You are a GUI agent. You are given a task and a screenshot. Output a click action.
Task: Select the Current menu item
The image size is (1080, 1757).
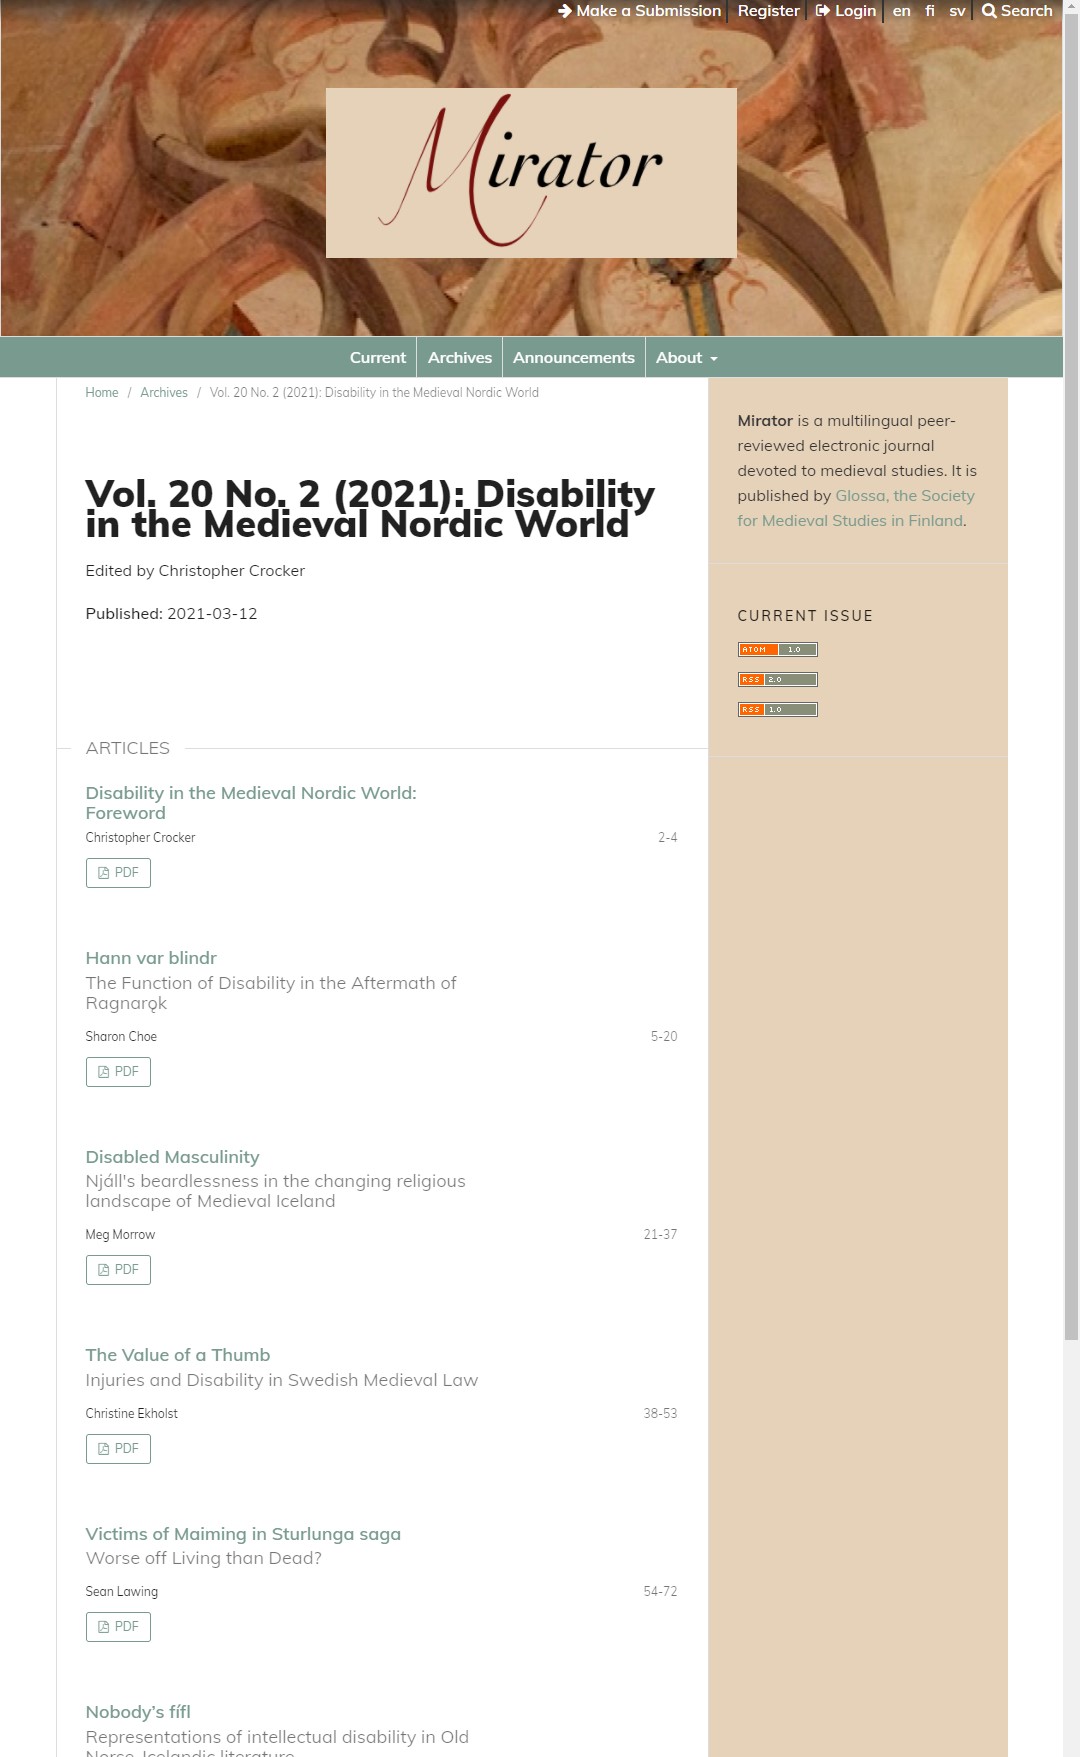tap(377, 358)
